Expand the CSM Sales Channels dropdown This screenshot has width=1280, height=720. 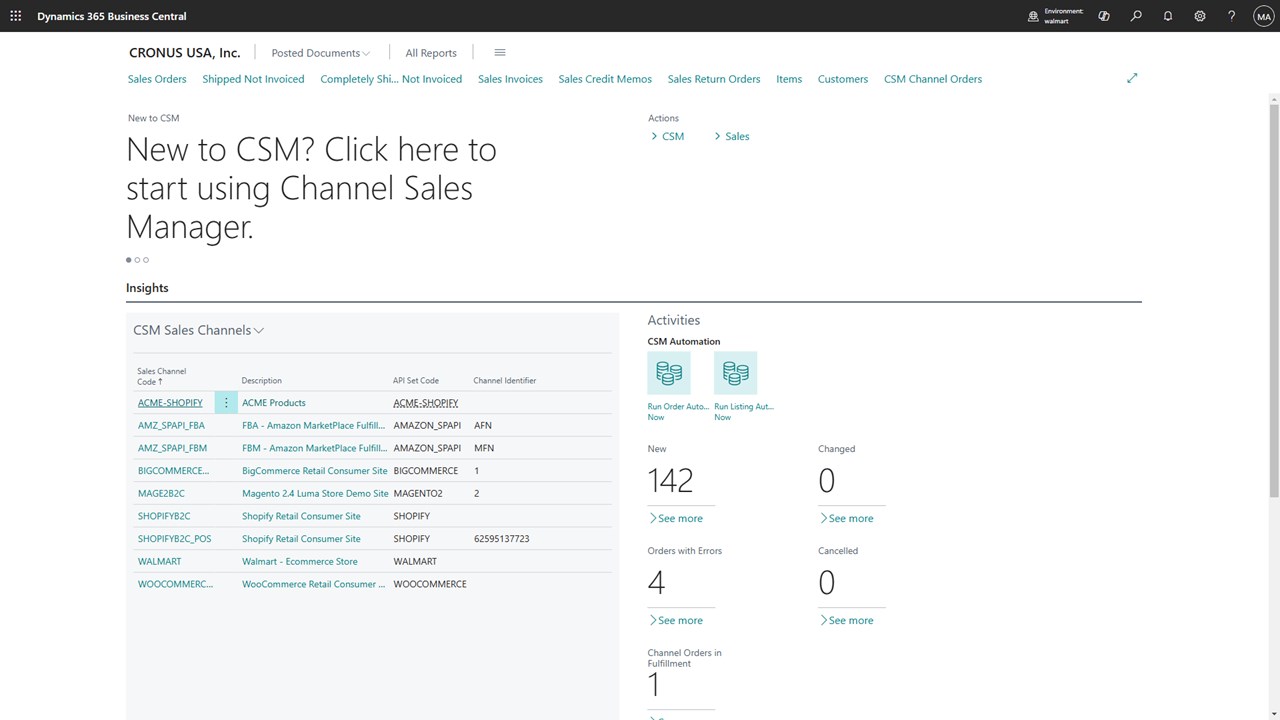click(198, 330)
